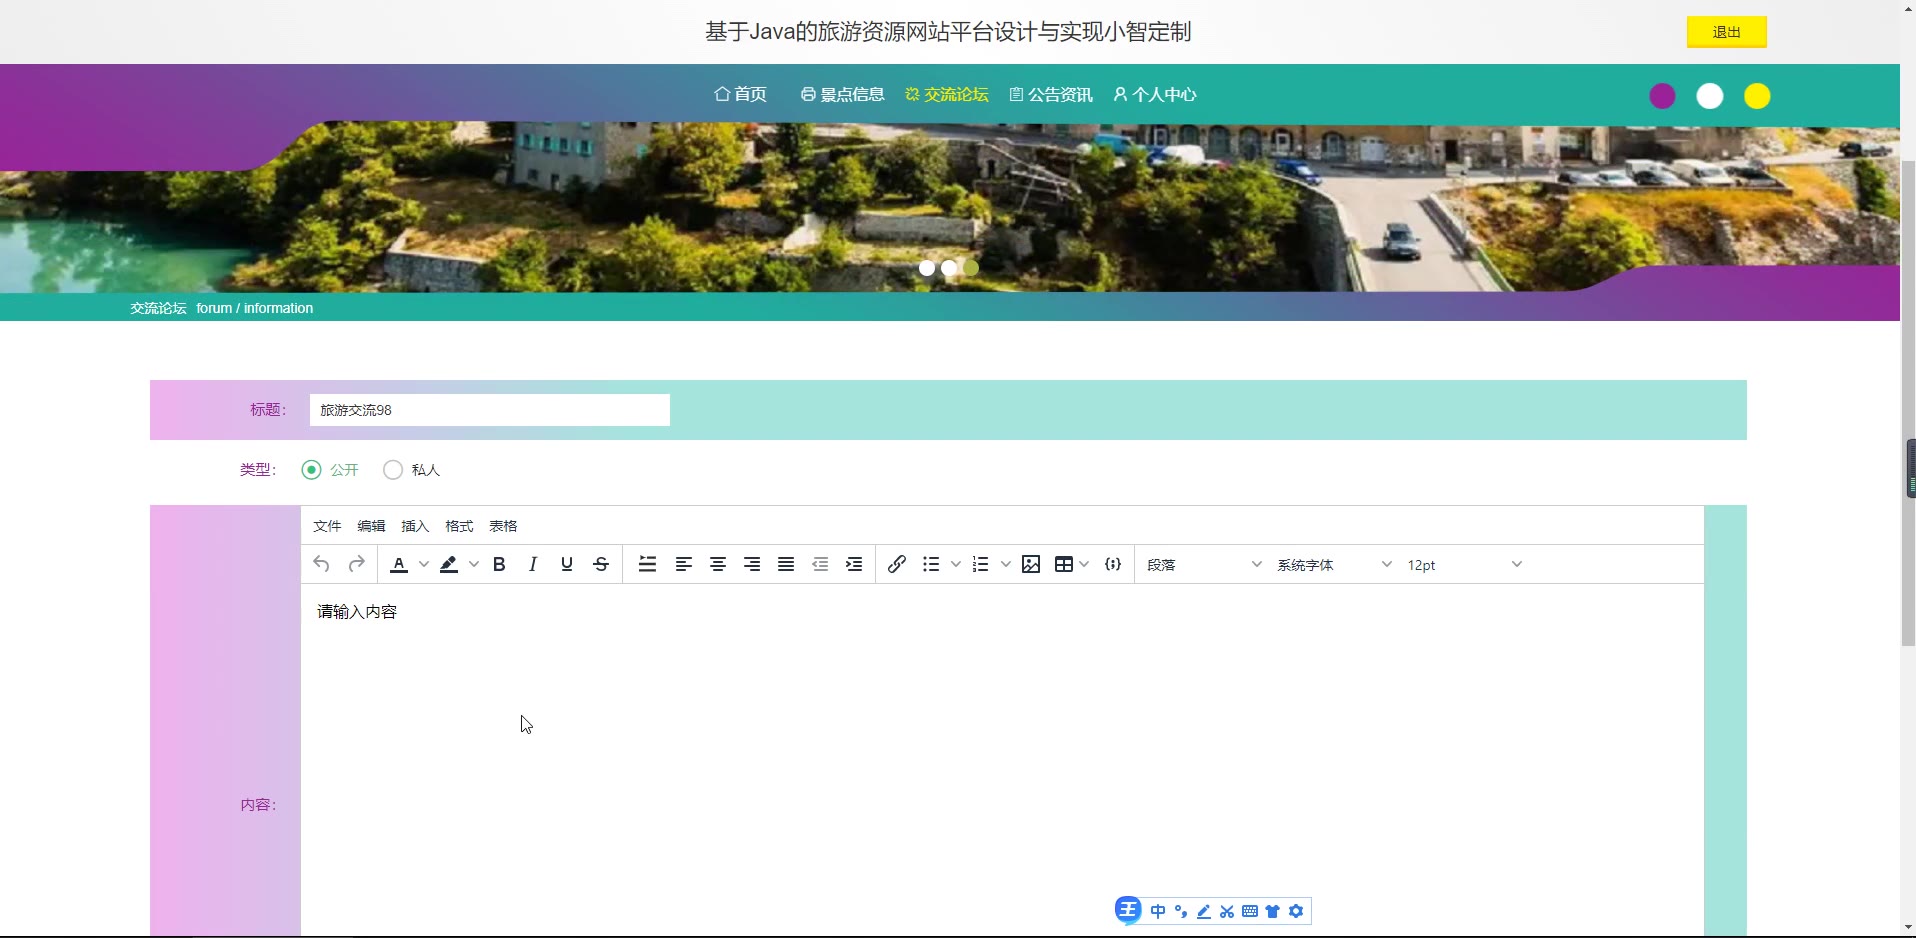Viewport: 1916px width, 938px height.
Task: Expand bullet list style dropdown arrow
Action: [x=956, y=565]
